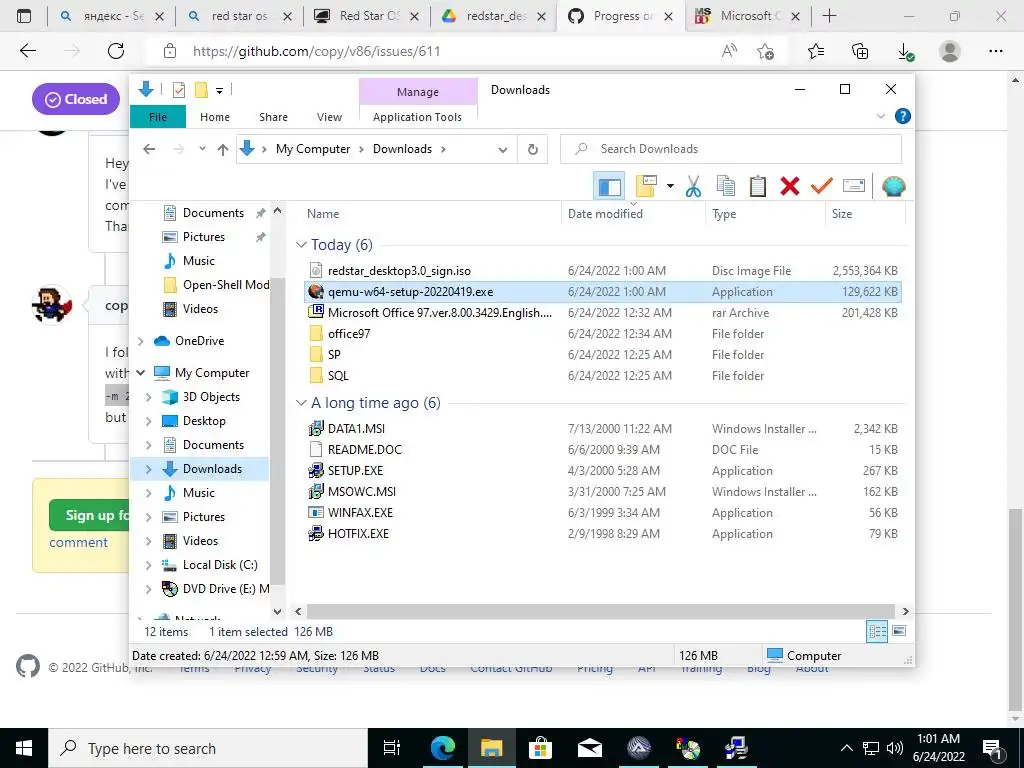Image resolution: width=1024 pixels, height=768 pixels.
Task: Expand OneDrive in navigation tree
Action: 140,341
